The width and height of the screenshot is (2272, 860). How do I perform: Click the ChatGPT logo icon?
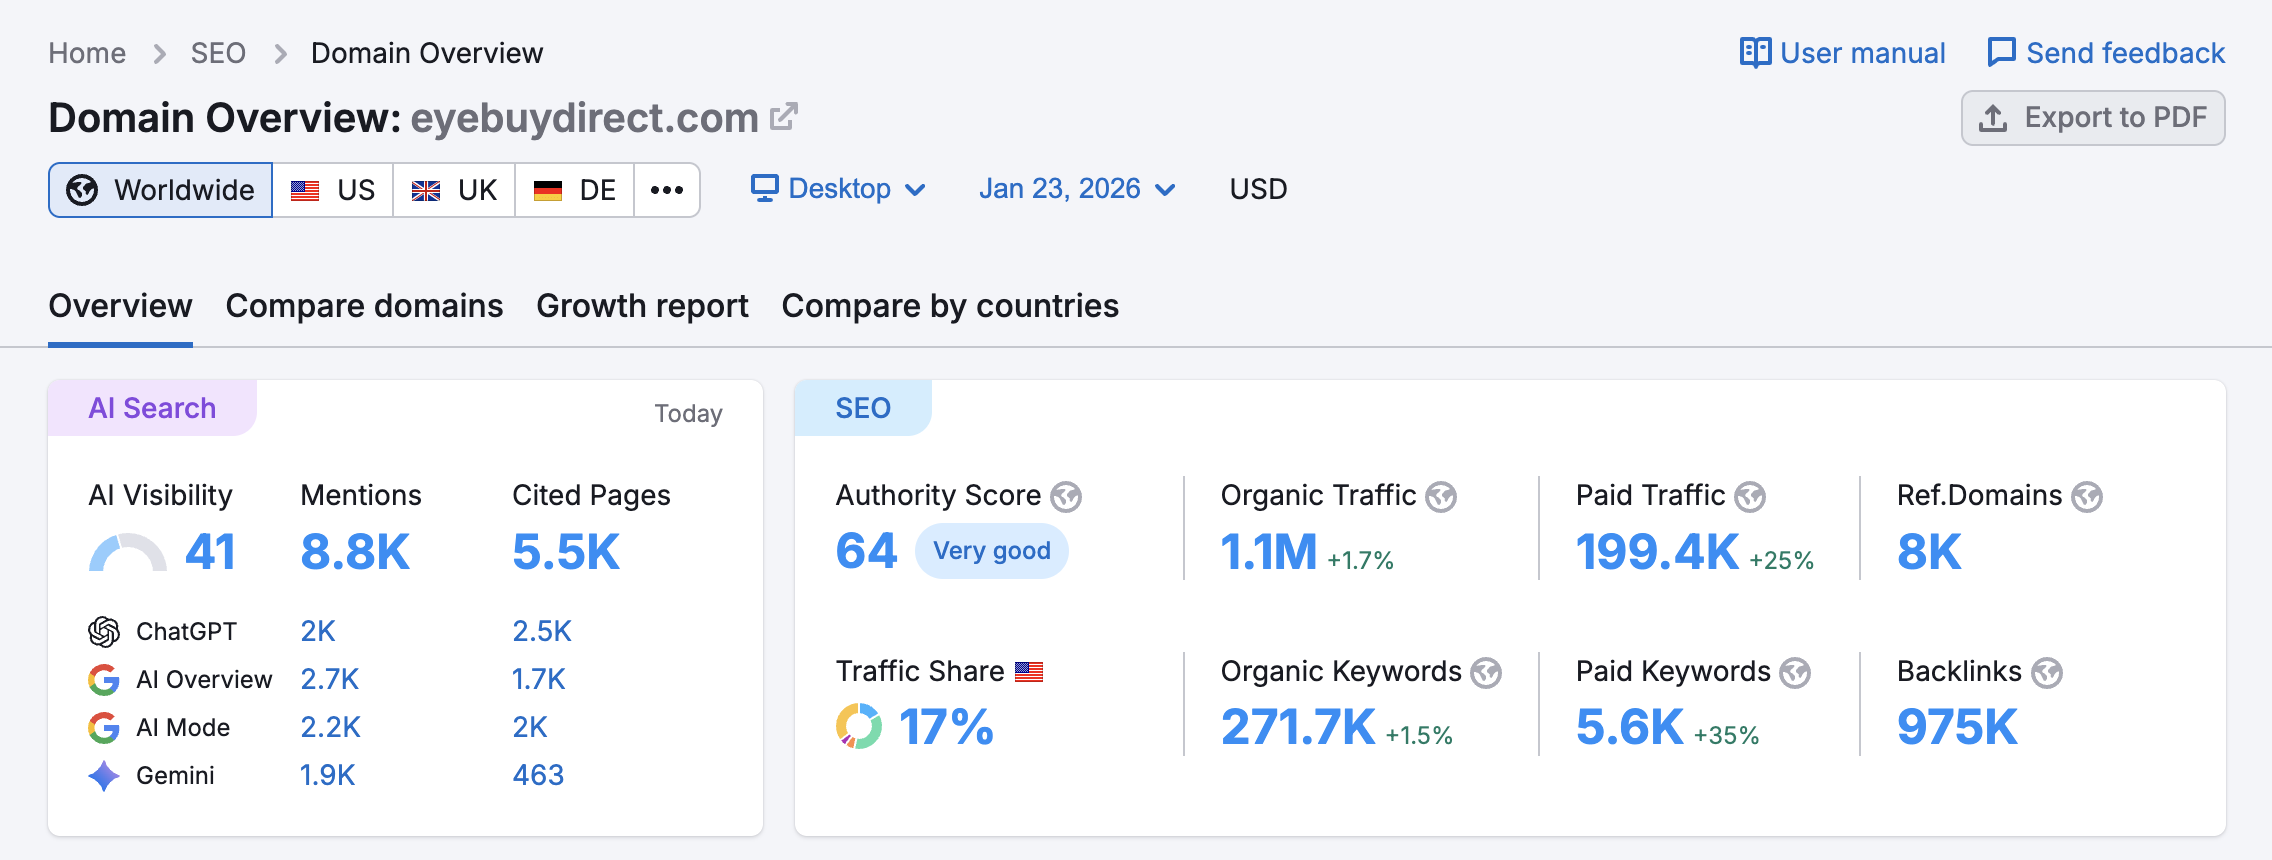(x=104, y=631)
